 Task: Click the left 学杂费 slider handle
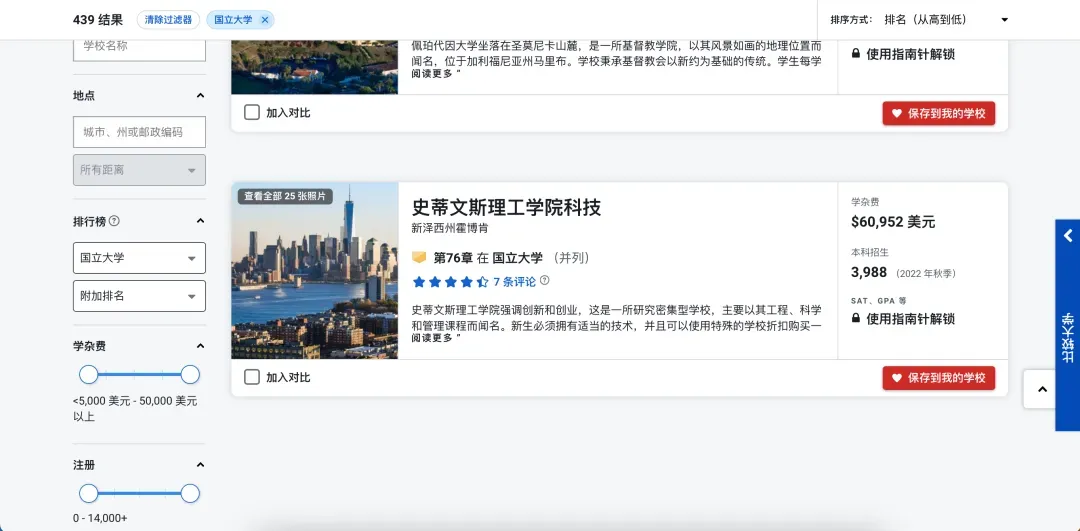pyautogui.click(x=89, y=375)
